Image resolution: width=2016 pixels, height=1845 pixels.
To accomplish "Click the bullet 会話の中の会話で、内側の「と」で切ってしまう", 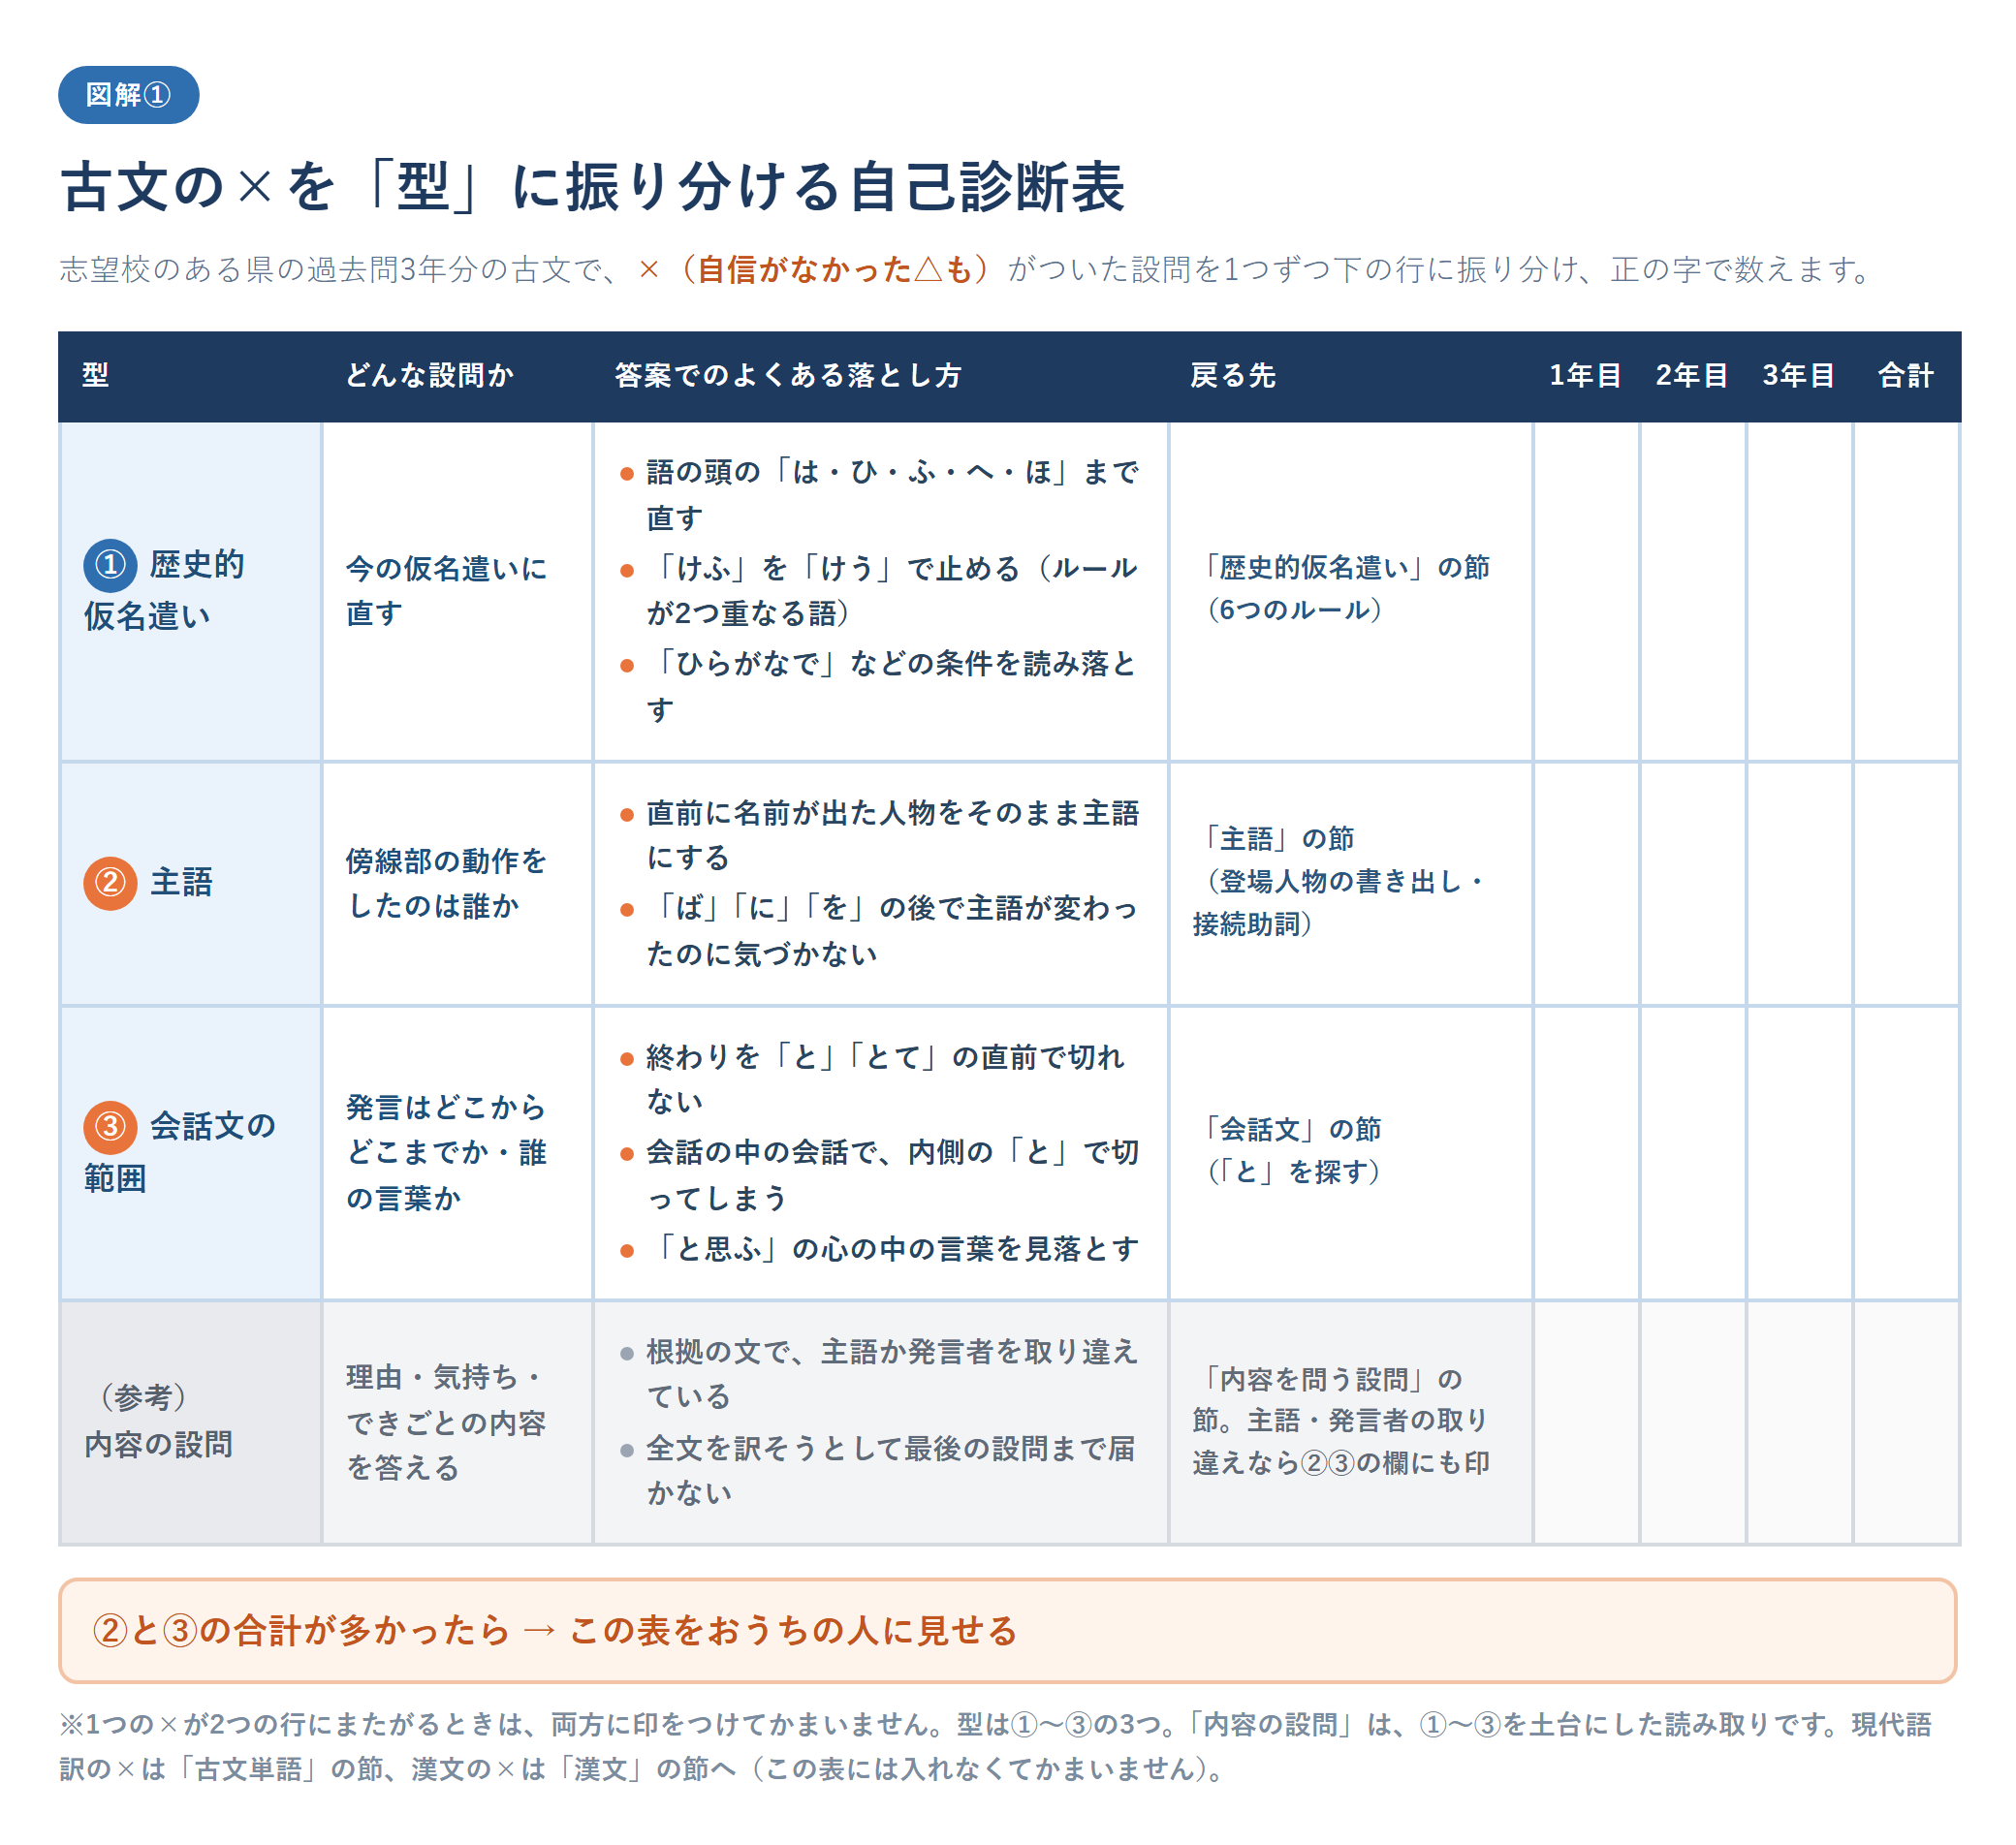I will pos(880,1175).
